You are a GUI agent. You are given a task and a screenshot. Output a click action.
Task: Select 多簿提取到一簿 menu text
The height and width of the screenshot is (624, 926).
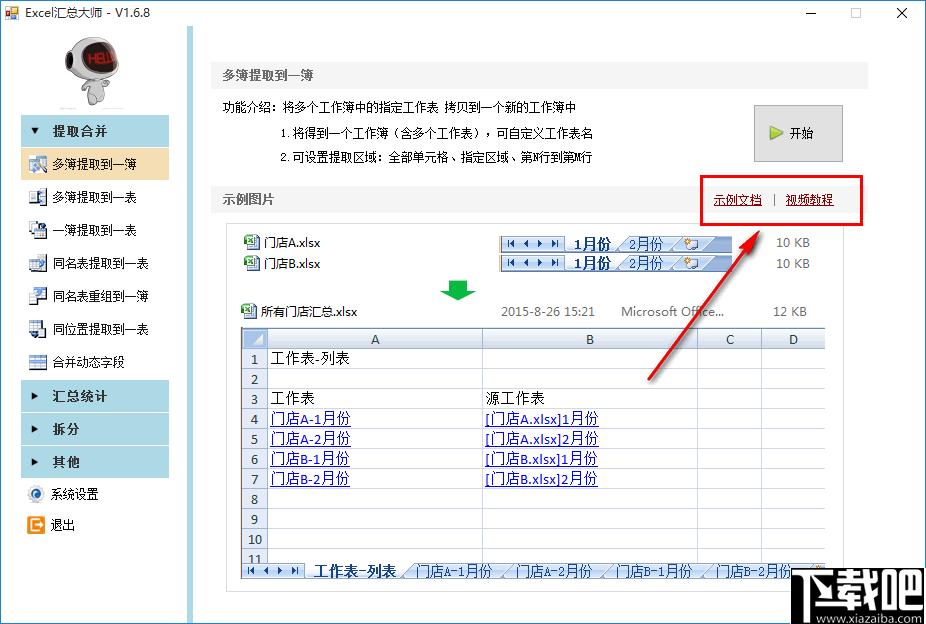tap(94, 165)
